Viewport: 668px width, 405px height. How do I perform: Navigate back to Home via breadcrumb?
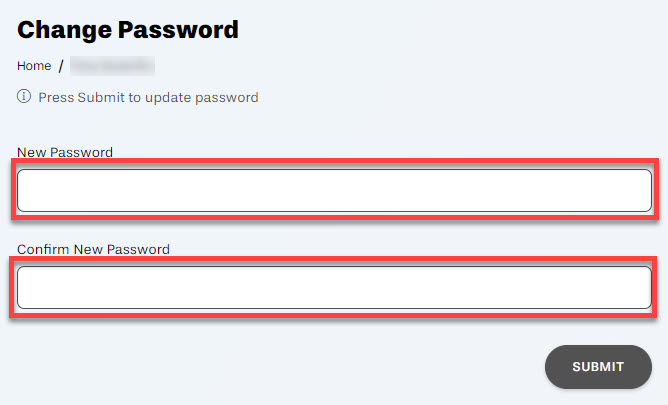(x=34, y=66)
